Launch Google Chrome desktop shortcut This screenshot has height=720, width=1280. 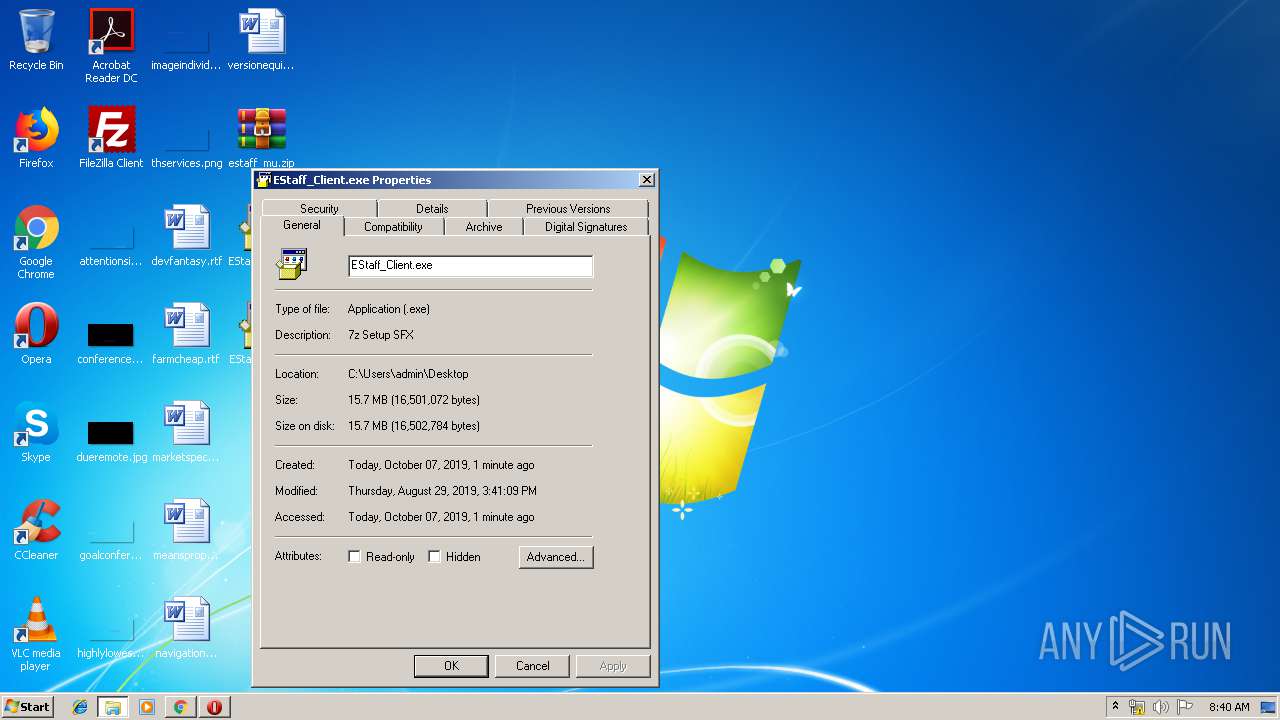tap(36, 242)
